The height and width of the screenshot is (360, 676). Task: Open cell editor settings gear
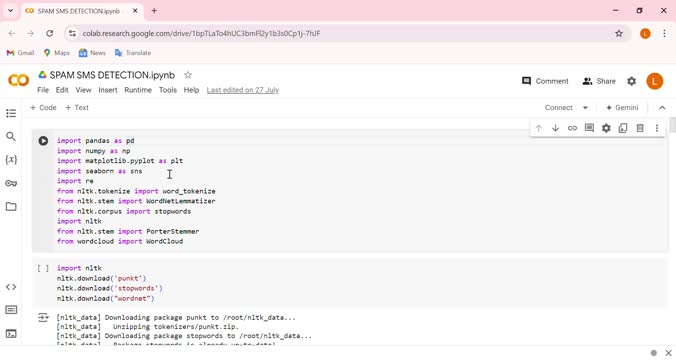pyautogui.click(x=606, y=128)
